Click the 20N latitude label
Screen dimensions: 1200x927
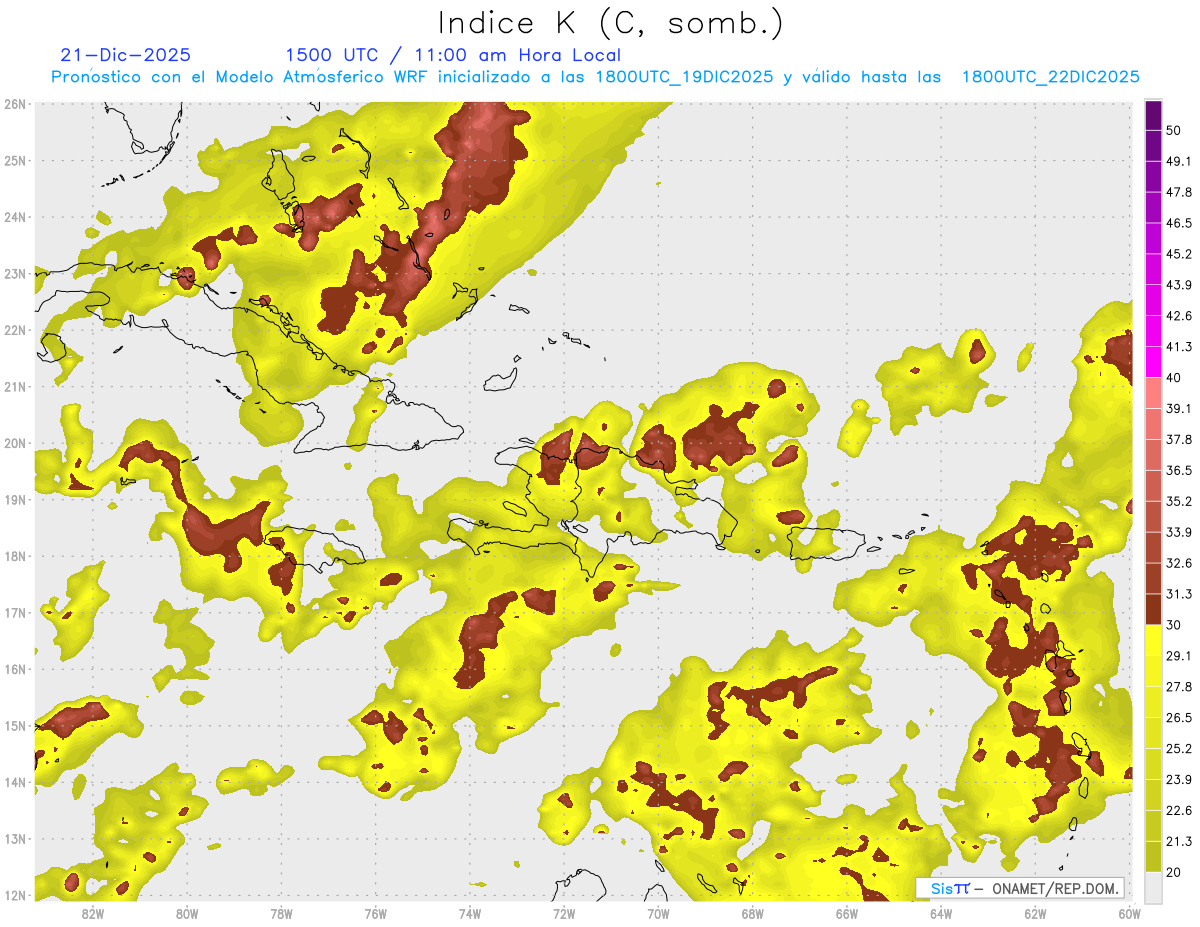pos(16,443)
